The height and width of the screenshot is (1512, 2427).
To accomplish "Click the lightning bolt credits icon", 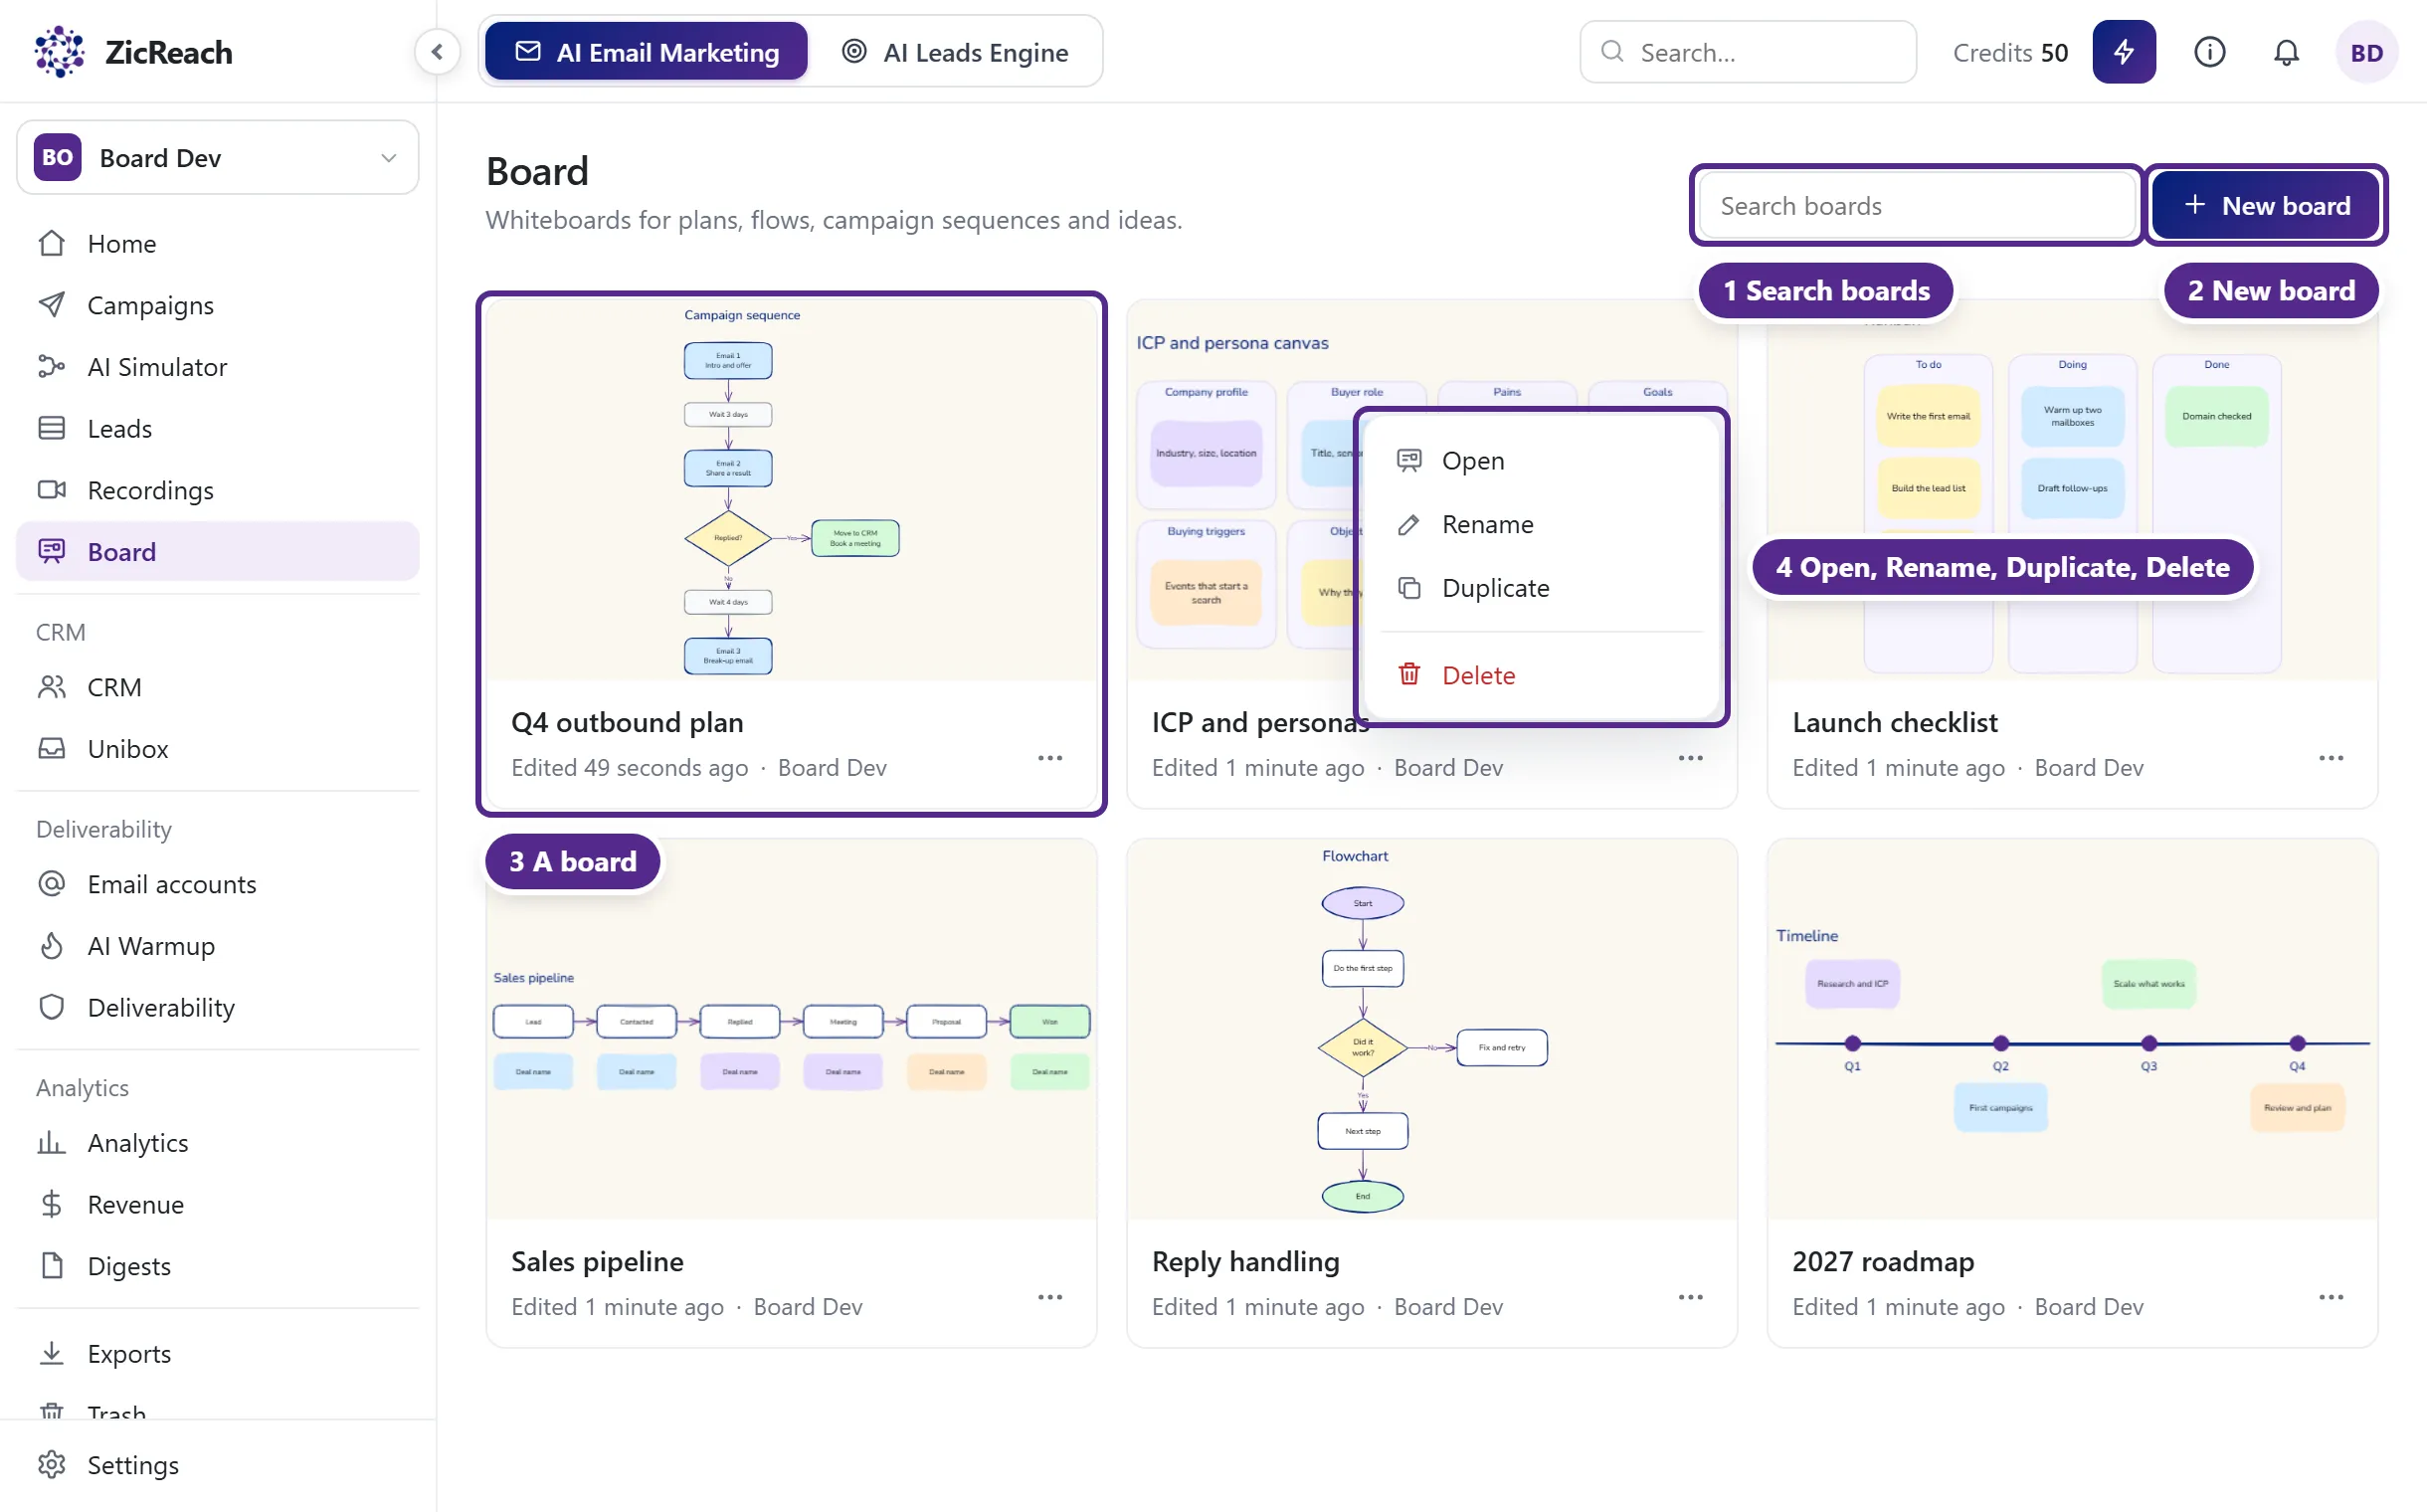I will [2123, 52].
